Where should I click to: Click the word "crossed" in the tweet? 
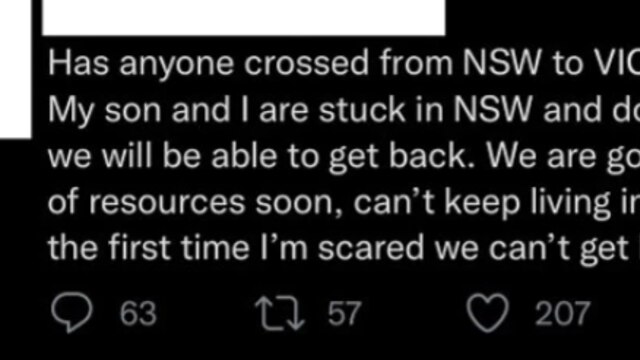(x=306, y=64)
